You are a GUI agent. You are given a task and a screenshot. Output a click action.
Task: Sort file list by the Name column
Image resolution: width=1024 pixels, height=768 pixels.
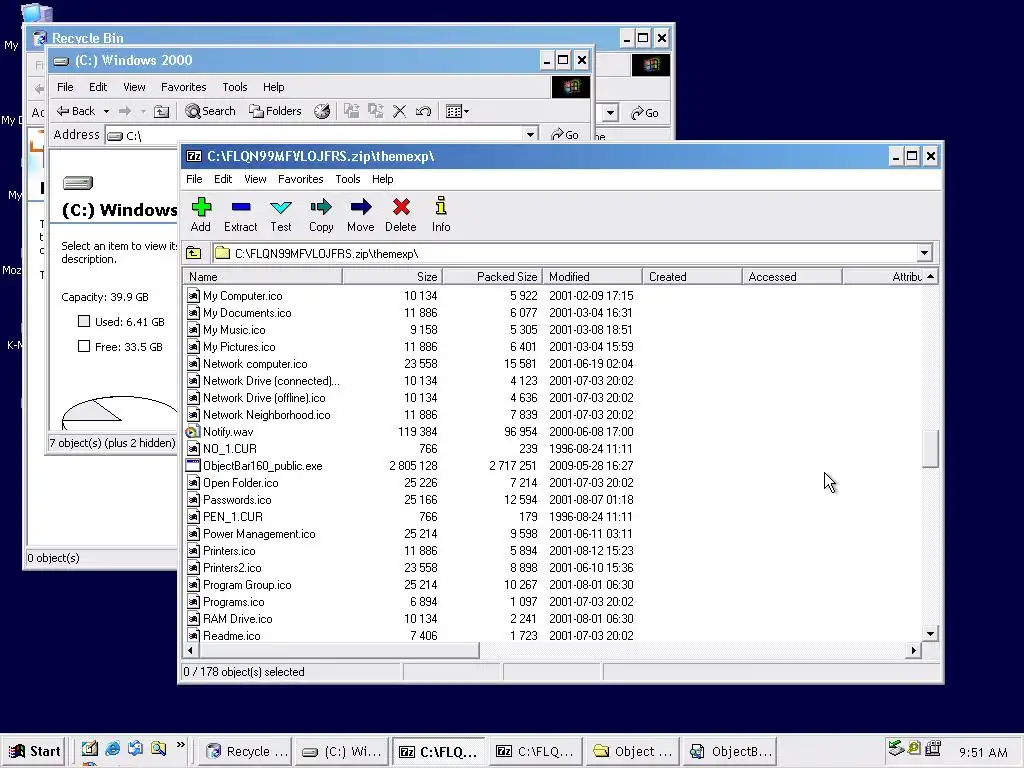[x=263, y=277]
